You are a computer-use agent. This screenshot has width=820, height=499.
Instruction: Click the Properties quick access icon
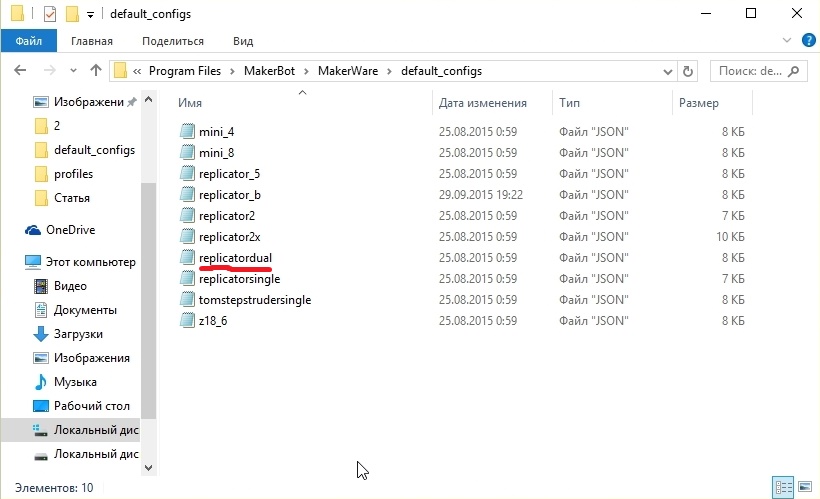click(x=50, y=14)
